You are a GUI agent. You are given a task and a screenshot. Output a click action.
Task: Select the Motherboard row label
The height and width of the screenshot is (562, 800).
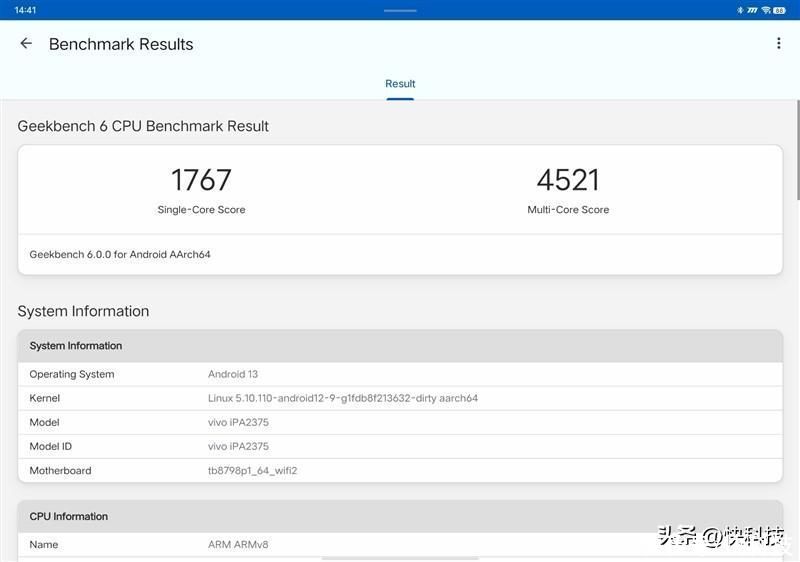coord(60,471)
